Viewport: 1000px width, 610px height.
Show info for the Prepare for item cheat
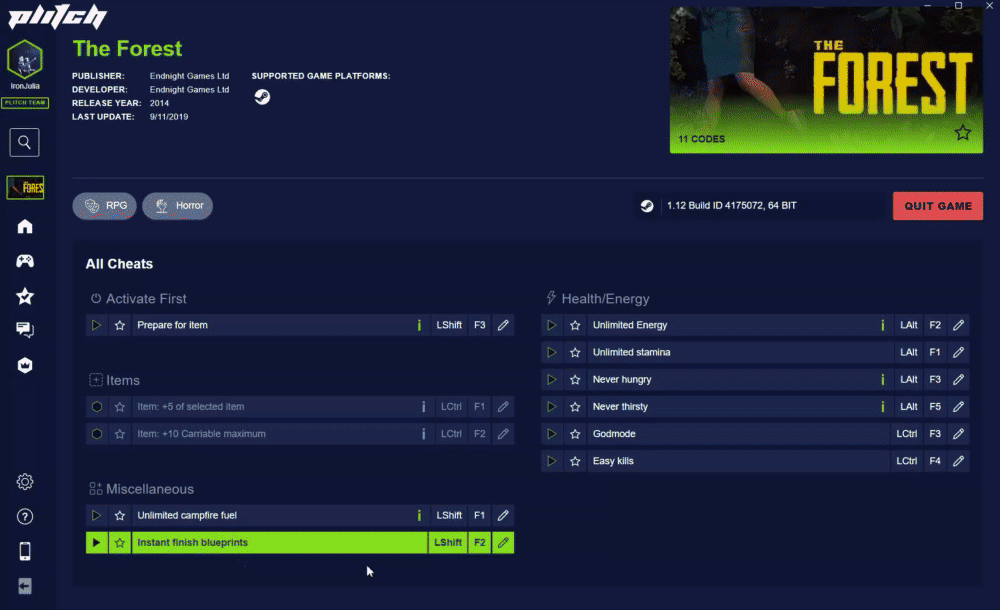coord(419,325)
